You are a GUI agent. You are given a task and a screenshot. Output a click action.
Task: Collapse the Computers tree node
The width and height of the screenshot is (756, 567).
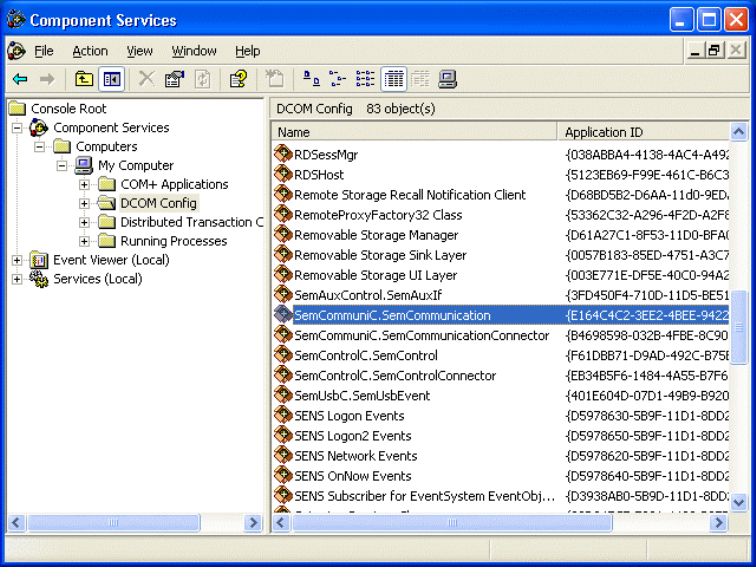pyautogui.click(x=40, y=147)
